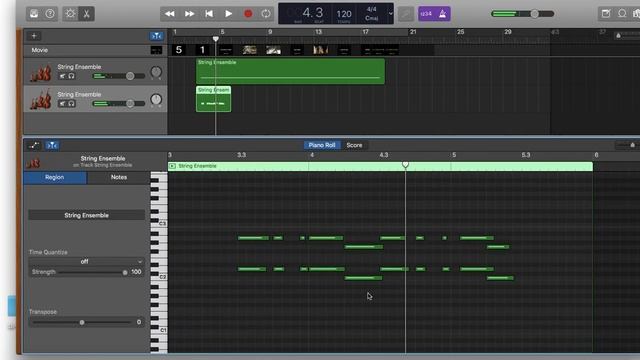Viewport: 640px width, 360px height.
Task: Toggle the 1234 Count-in button
Action: point(426,14)
